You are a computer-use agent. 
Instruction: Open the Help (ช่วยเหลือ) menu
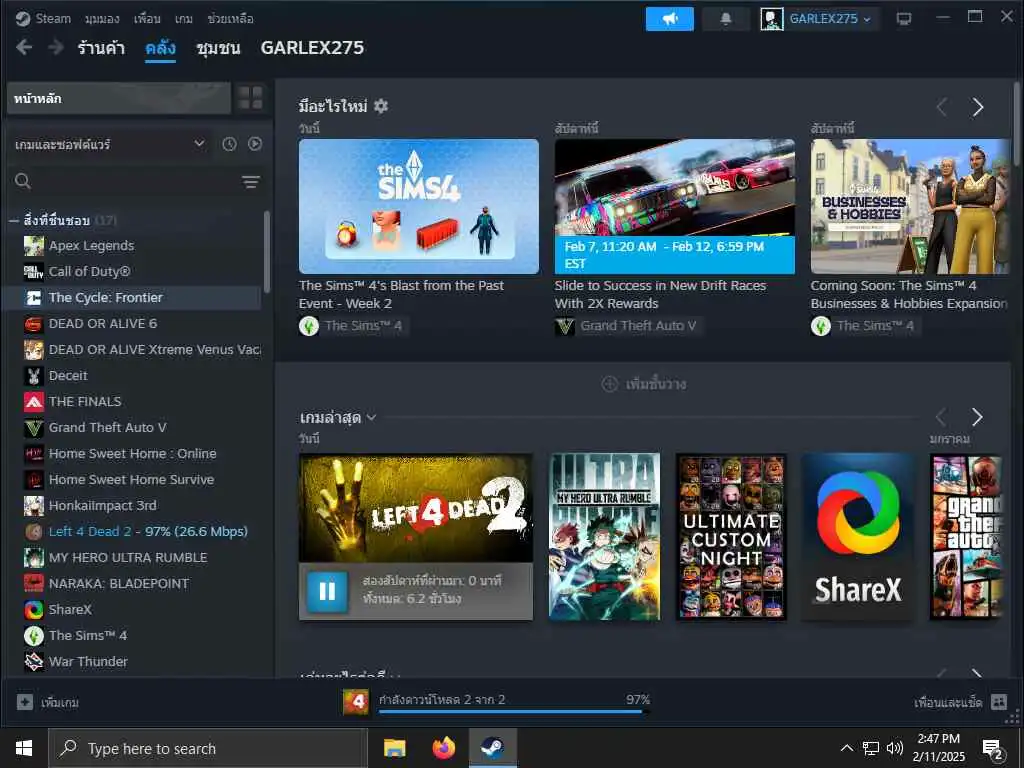[x=230, y=19]
